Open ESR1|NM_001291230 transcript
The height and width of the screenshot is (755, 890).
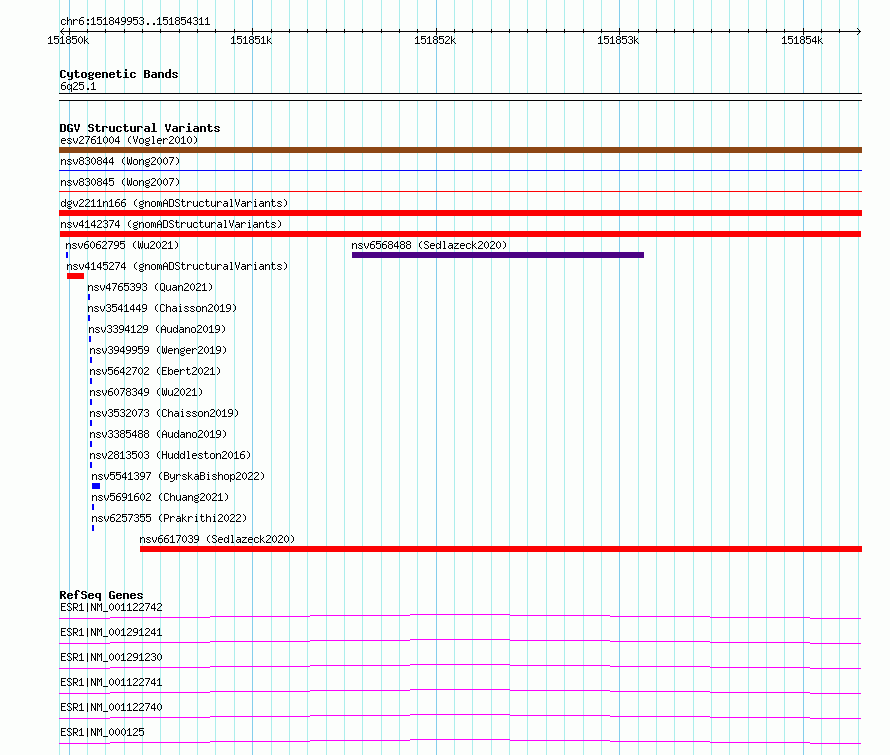pyautogui.click(x=111, y=657)
